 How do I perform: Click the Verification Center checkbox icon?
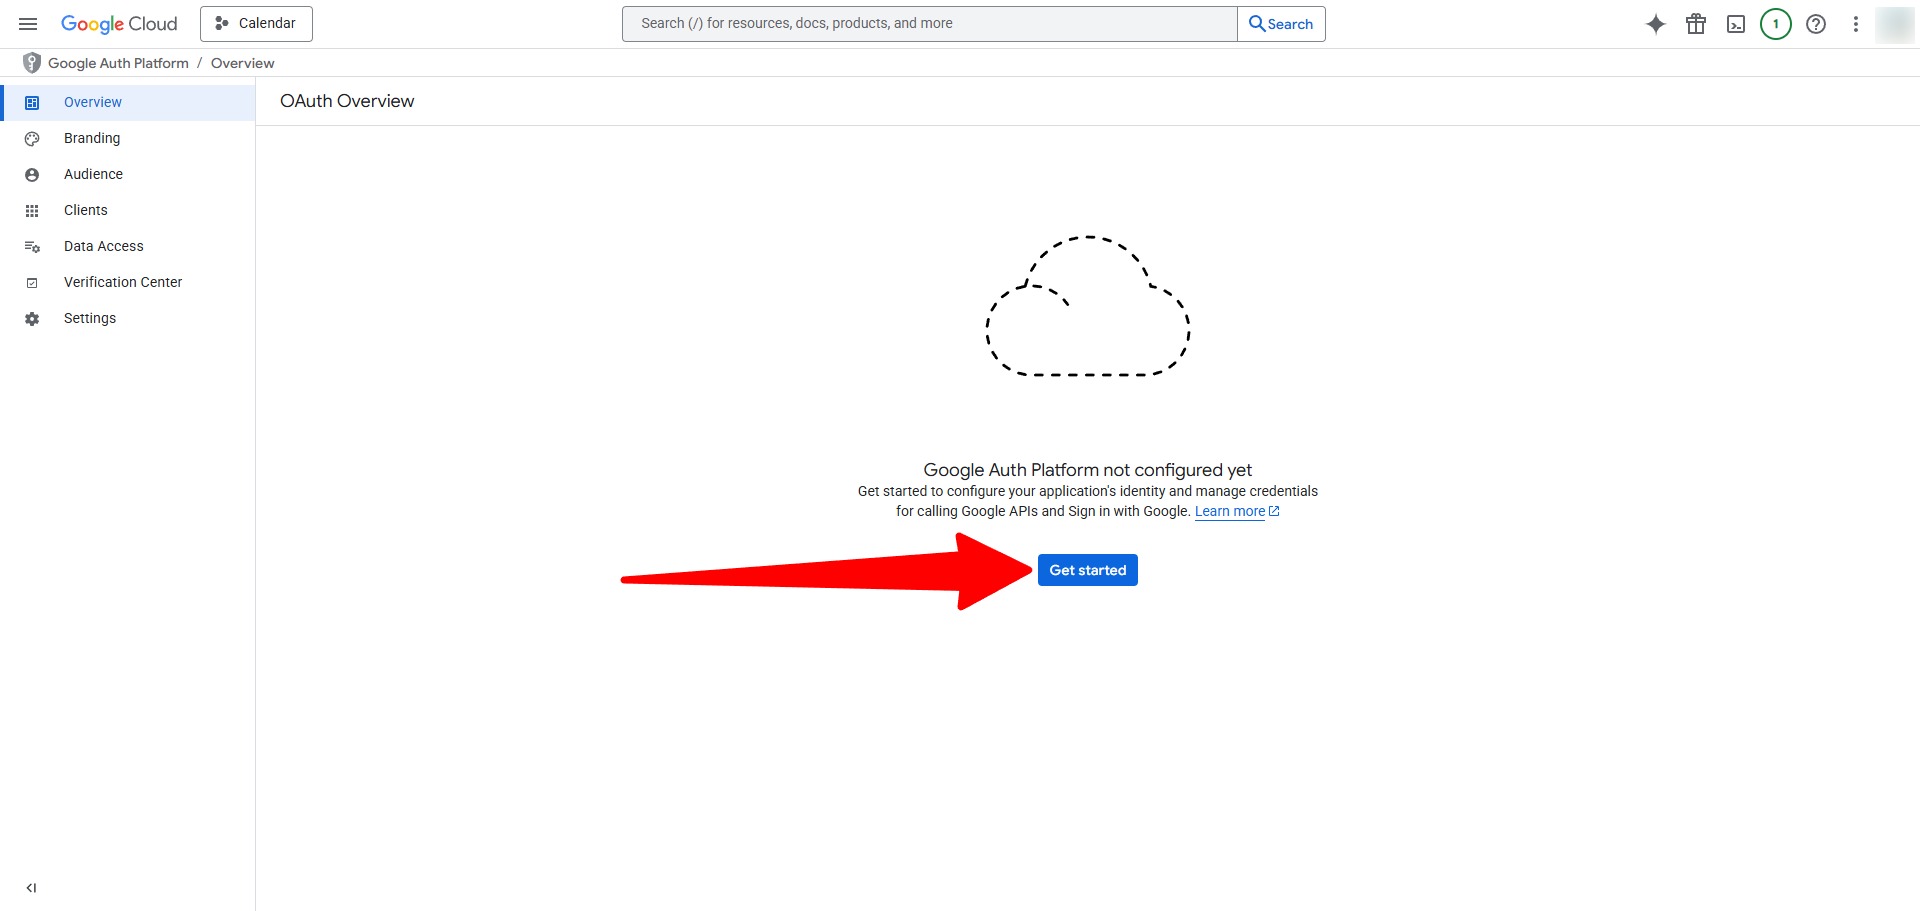click(32, 283)
